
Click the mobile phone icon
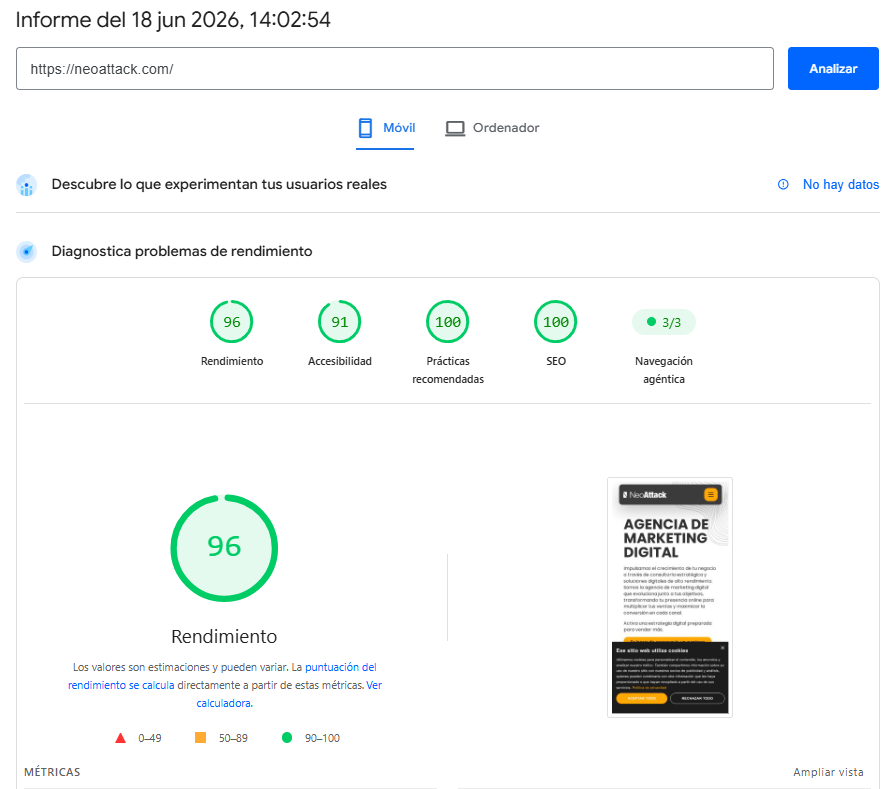(x=366, y=128)
